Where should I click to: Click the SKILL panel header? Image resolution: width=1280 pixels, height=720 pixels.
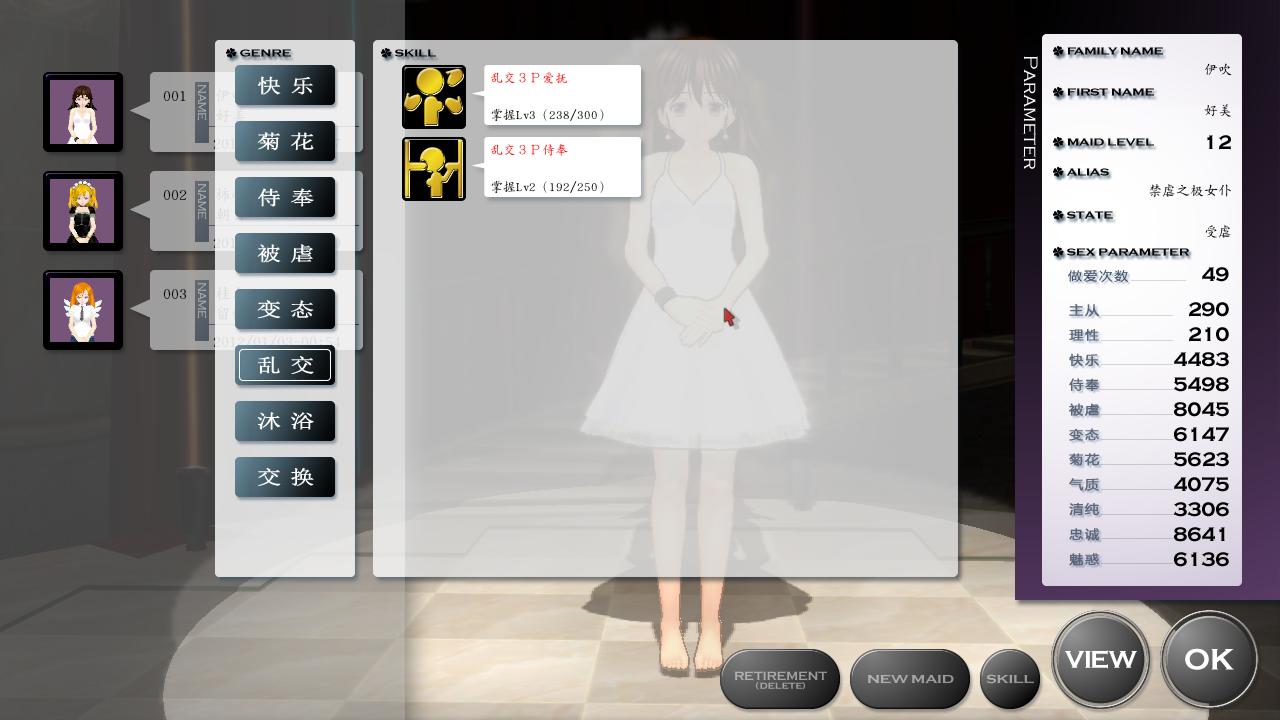409,53
